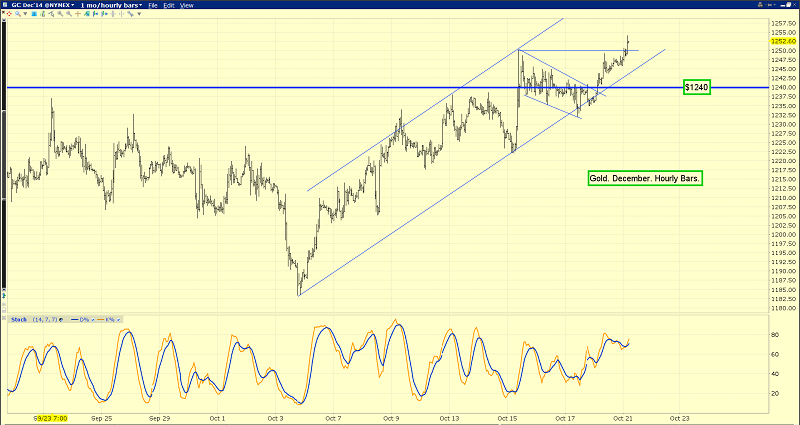Click small x icon at toolbar start
This screenshot has height=425, width=800.
[x=3, y=12]
